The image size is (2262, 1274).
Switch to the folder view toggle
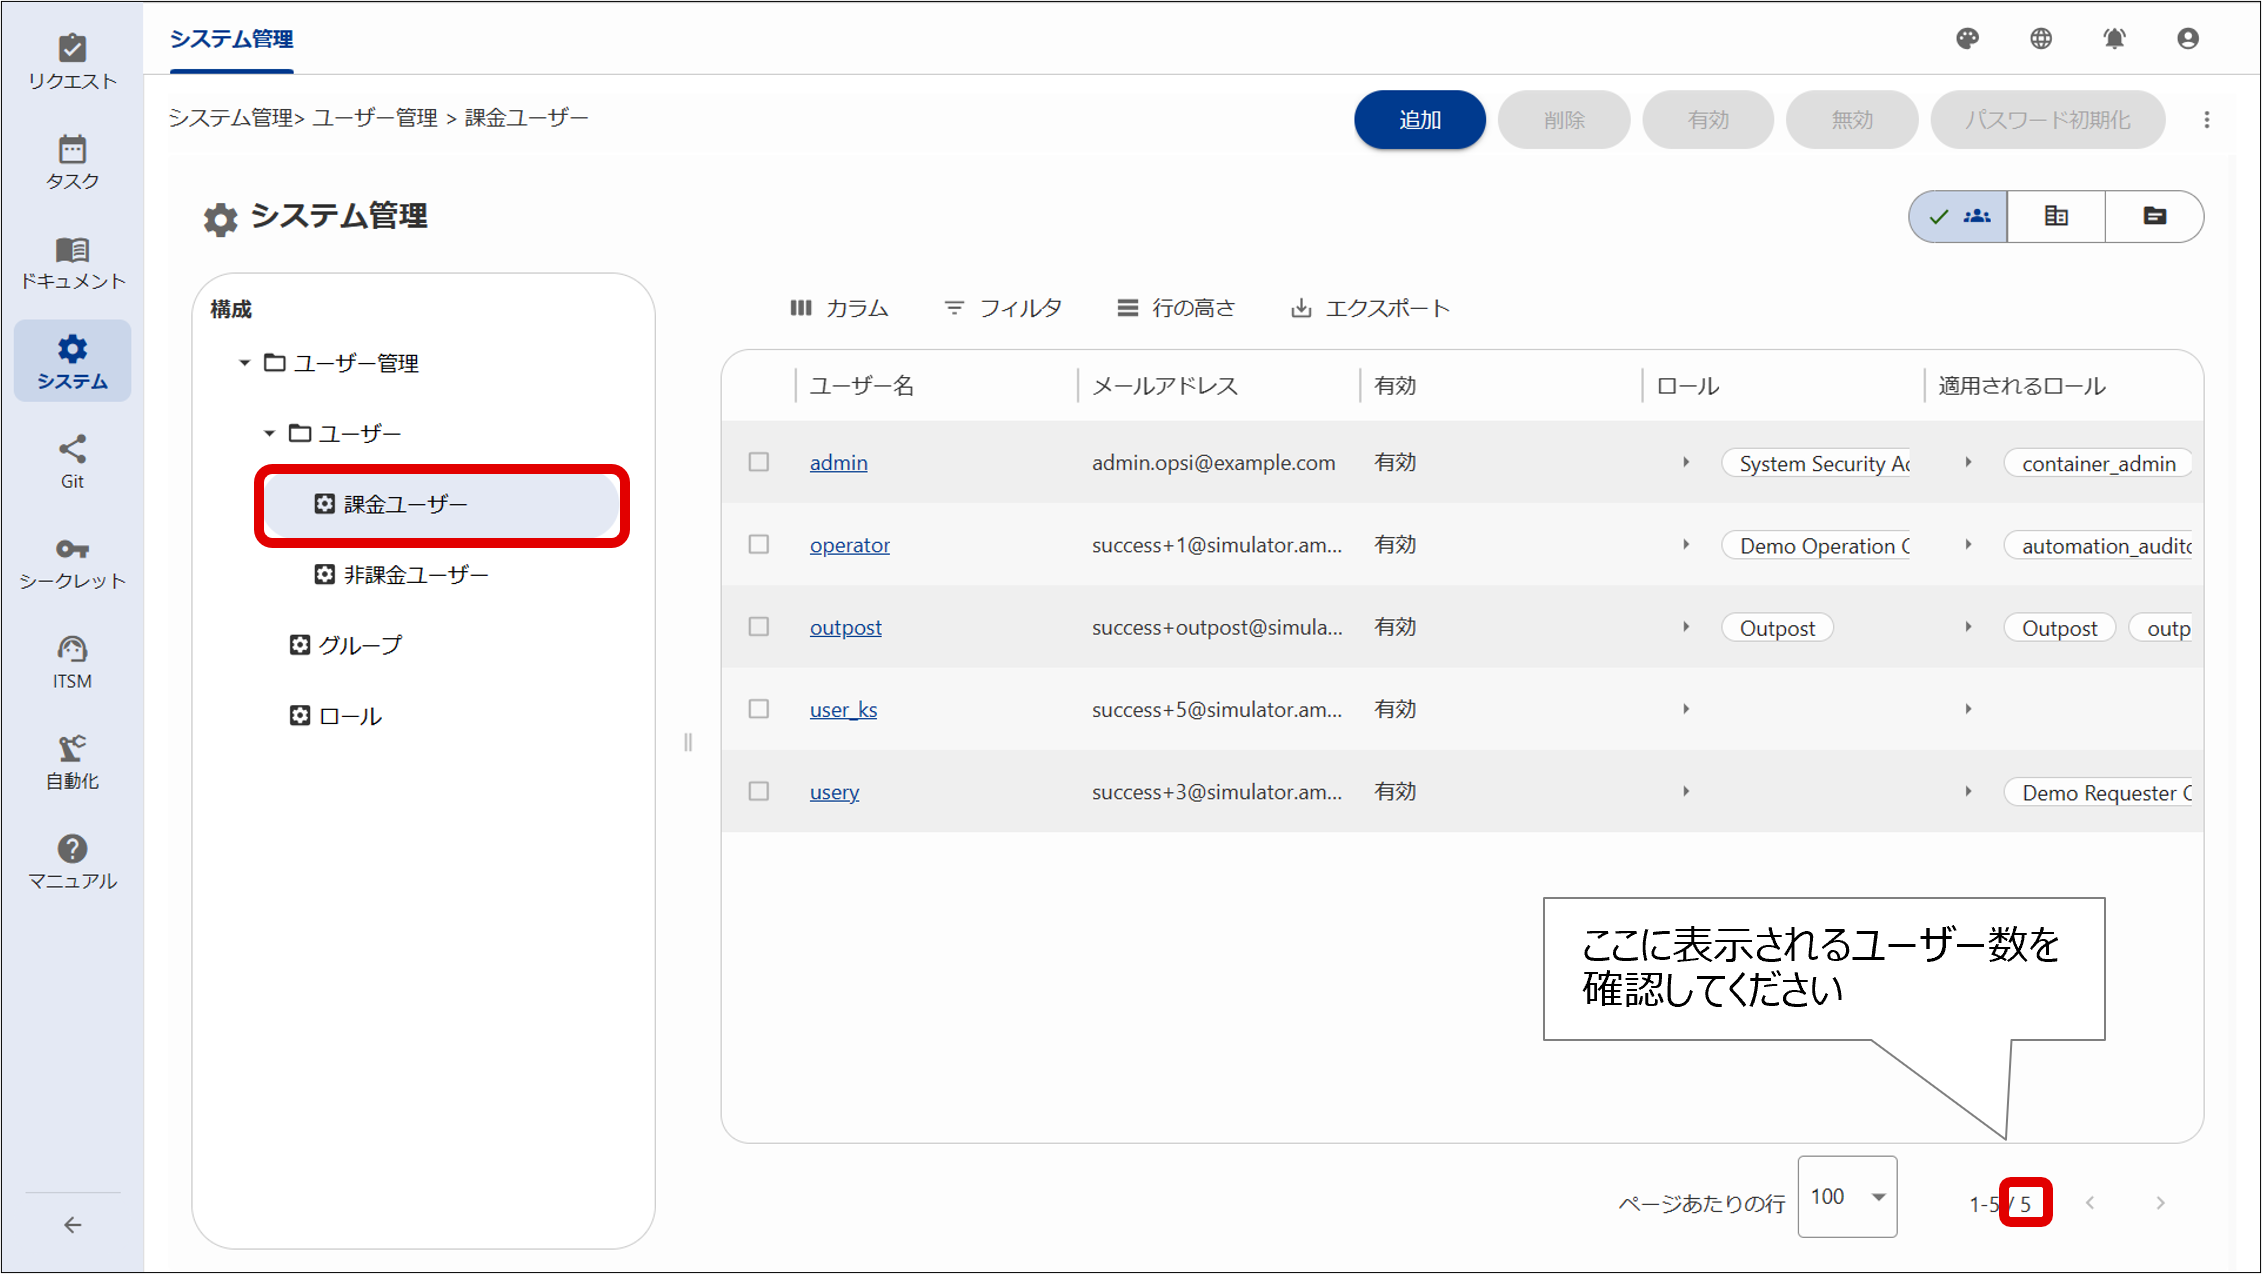point(2154,216)
